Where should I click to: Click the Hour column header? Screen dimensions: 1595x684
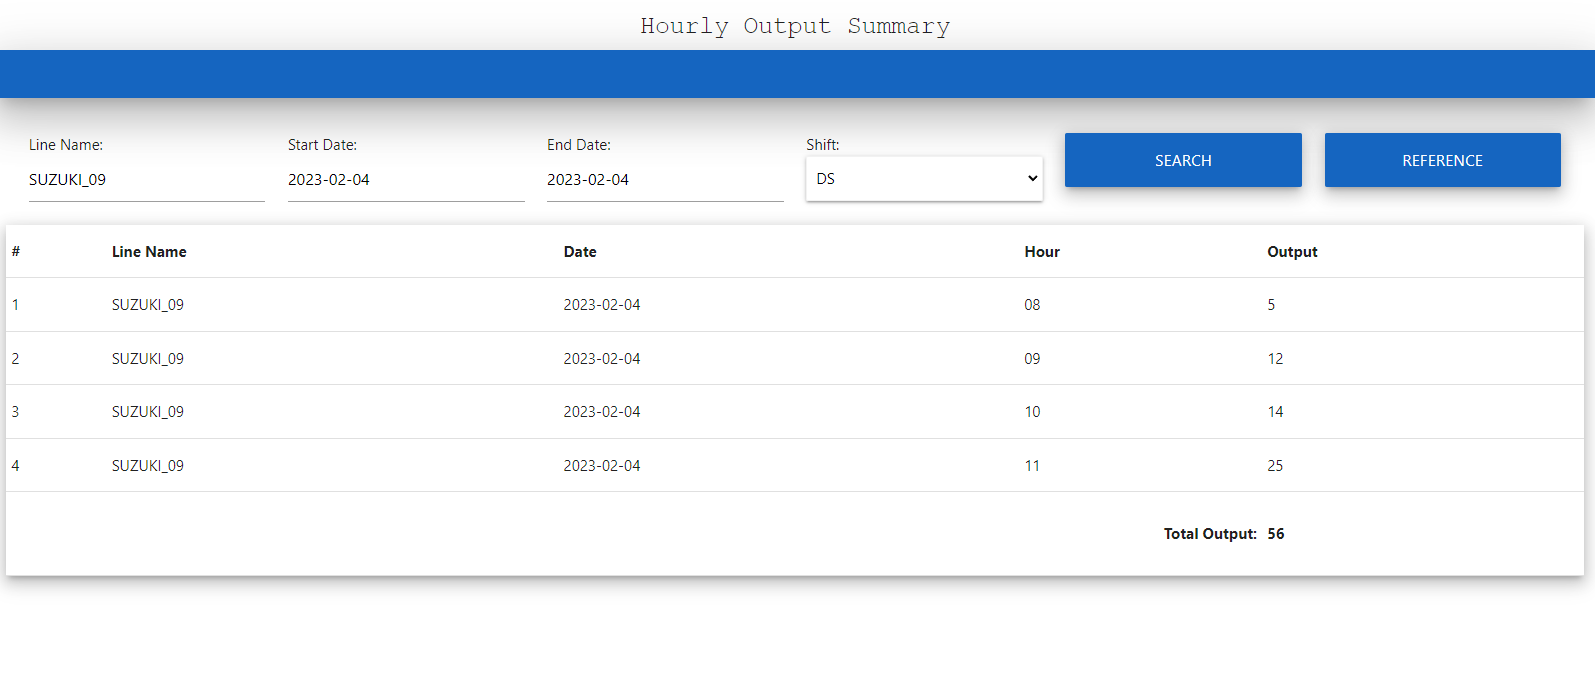[x=1042, y=252]
